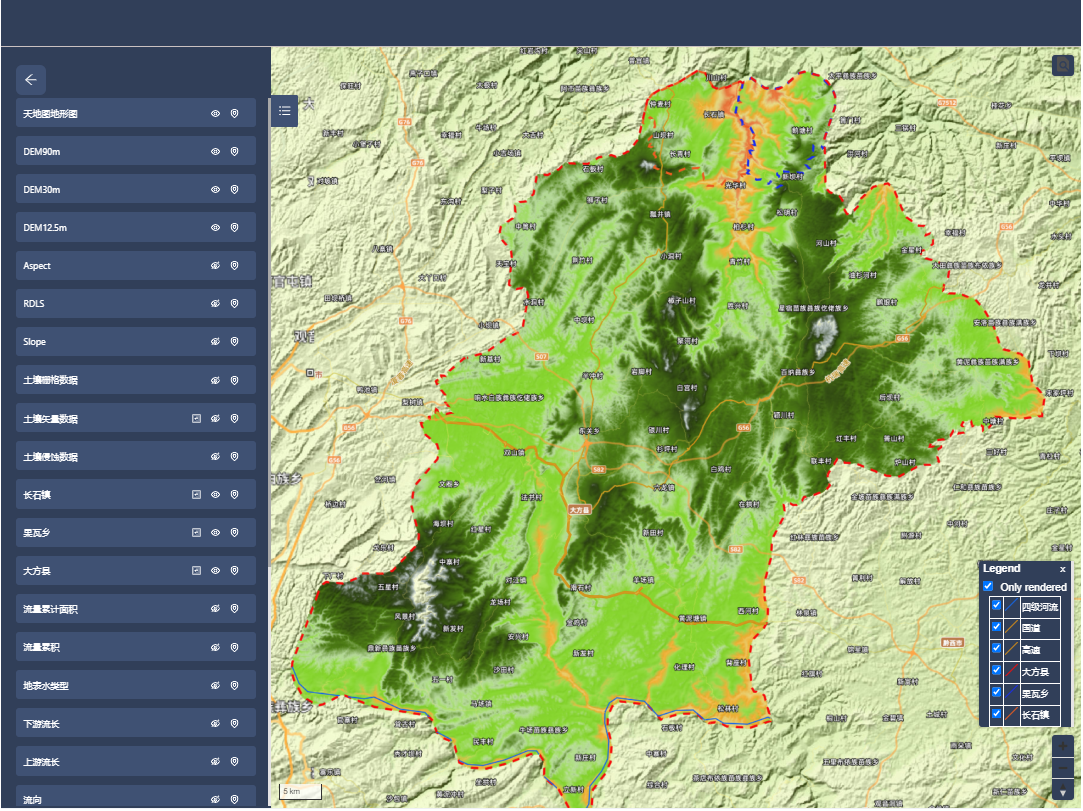The image size is (1083, 811).
Task: Locate the DEM90m layer with pin icon
Action: (235, 152)
